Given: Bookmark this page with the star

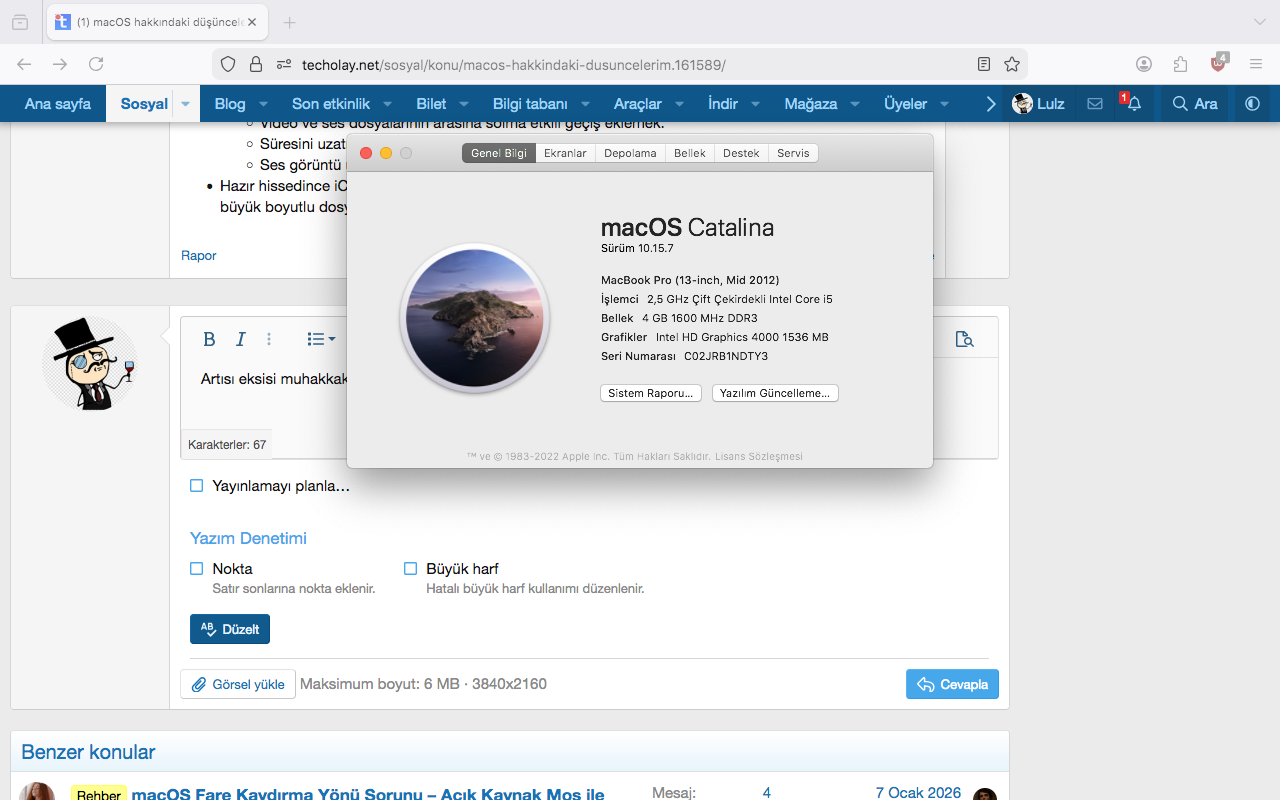Looking at the screenshot, I should point(1012,64).
